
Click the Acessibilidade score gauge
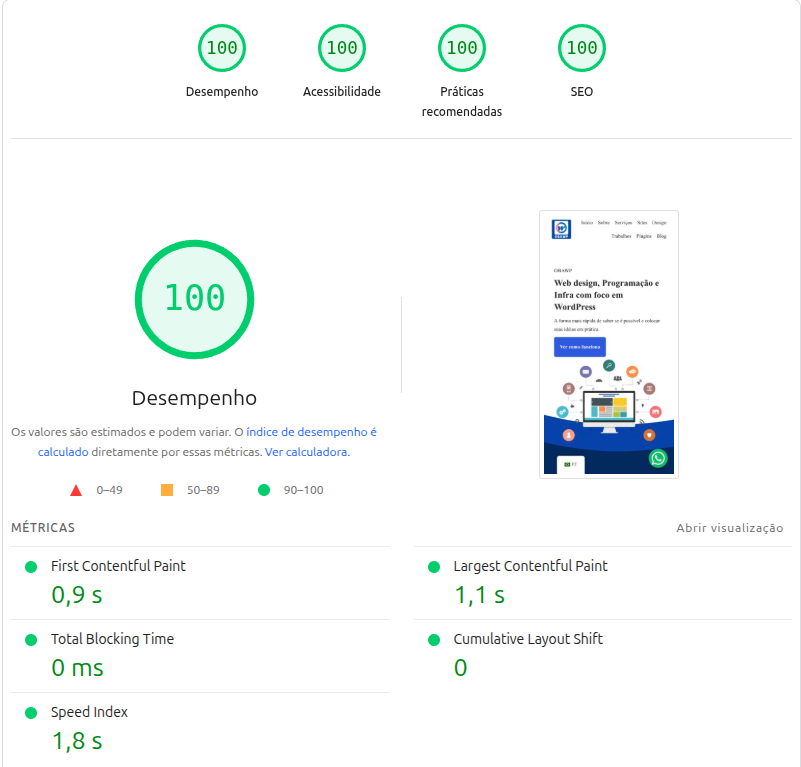[342, 48]
